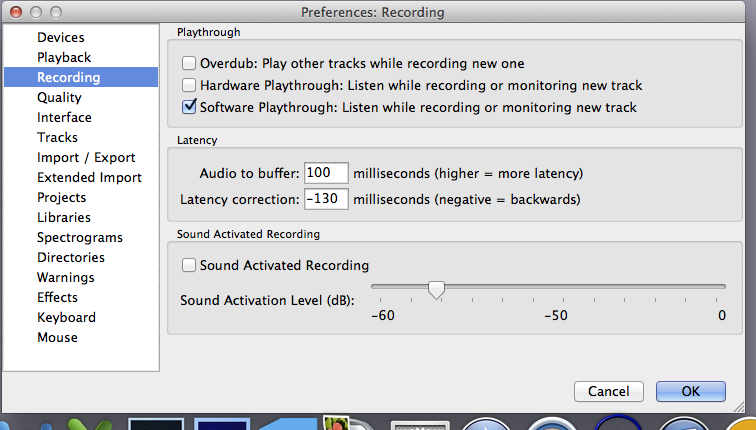Click the 'Sound Activation Level (dB):' label

[x=267, y=300]
